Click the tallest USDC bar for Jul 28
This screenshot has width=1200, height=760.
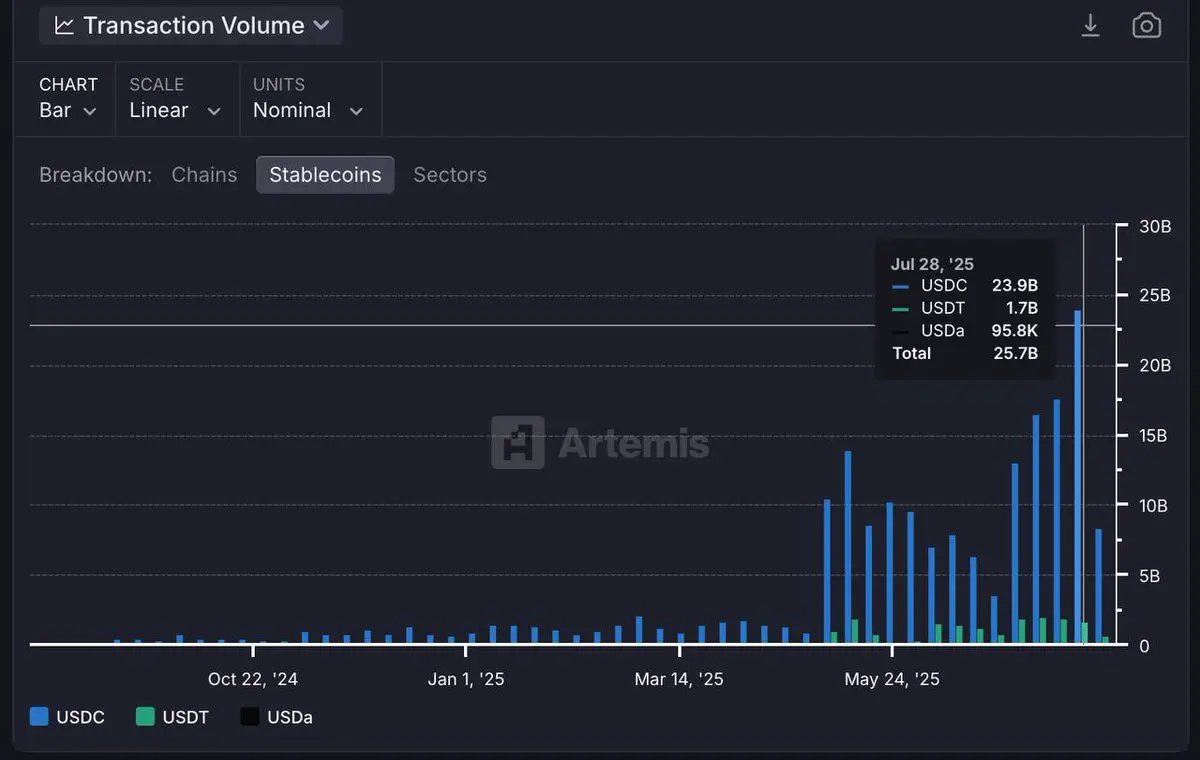point(1077,477)
